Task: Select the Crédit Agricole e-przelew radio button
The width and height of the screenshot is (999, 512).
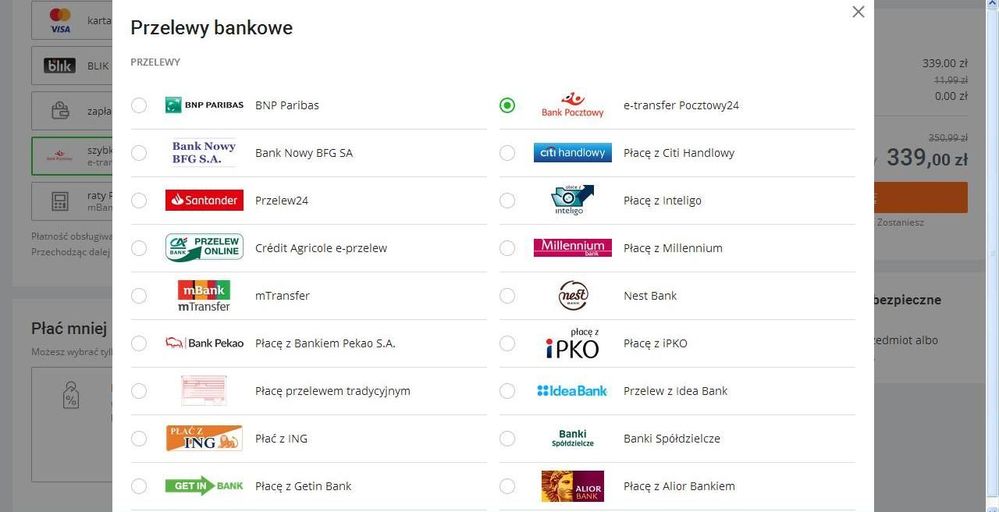Action: point(139,248)
